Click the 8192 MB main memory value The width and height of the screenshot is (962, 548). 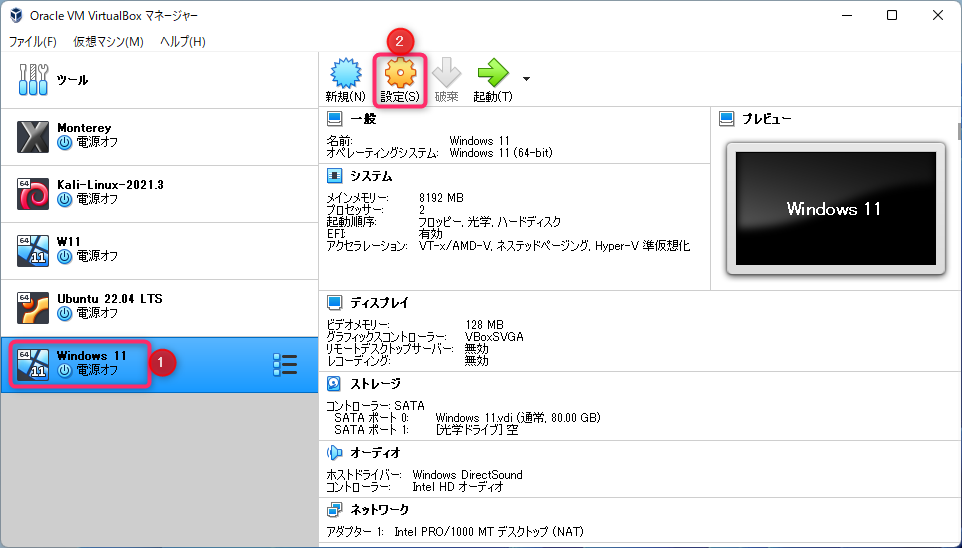click(441, 198)
